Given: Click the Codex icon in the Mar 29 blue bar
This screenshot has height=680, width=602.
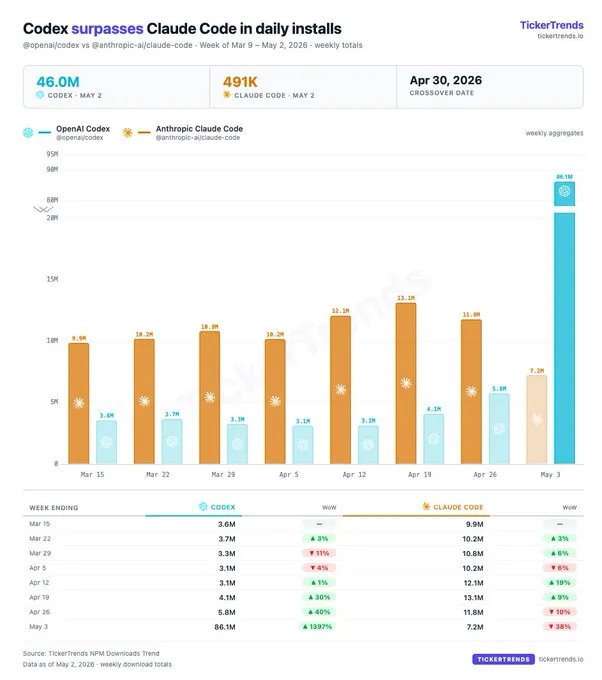Looking at the screenshot, I should tap(237, 444).
